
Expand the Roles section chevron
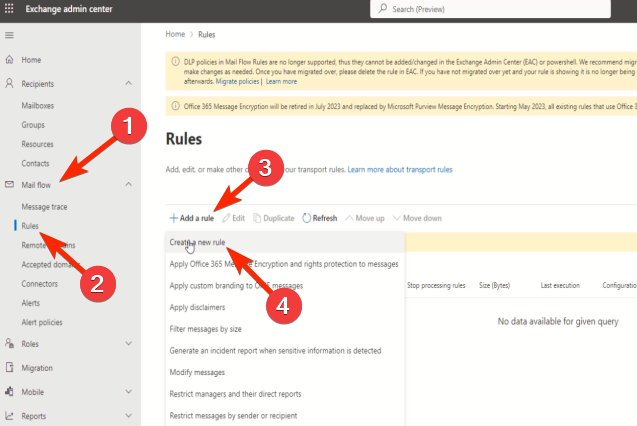coord(128,344)
